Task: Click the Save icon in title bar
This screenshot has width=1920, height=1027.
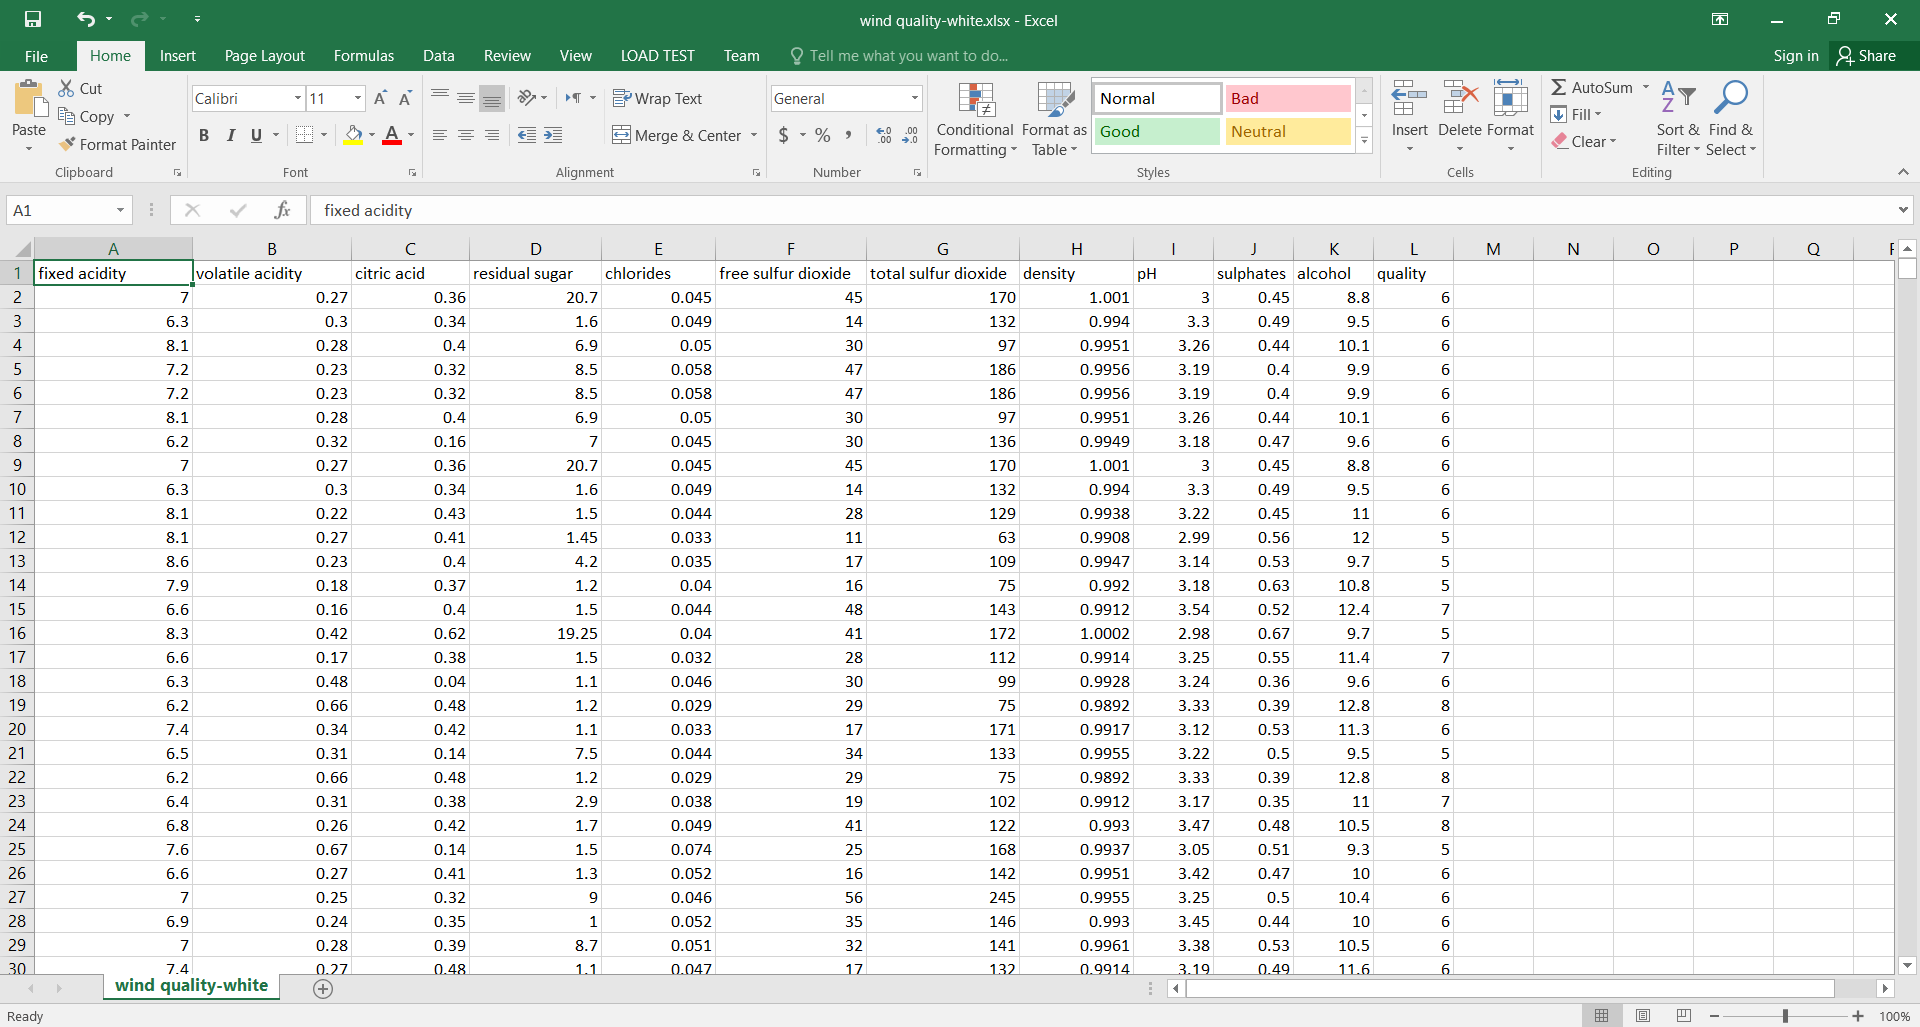Action: pos(33,19)
